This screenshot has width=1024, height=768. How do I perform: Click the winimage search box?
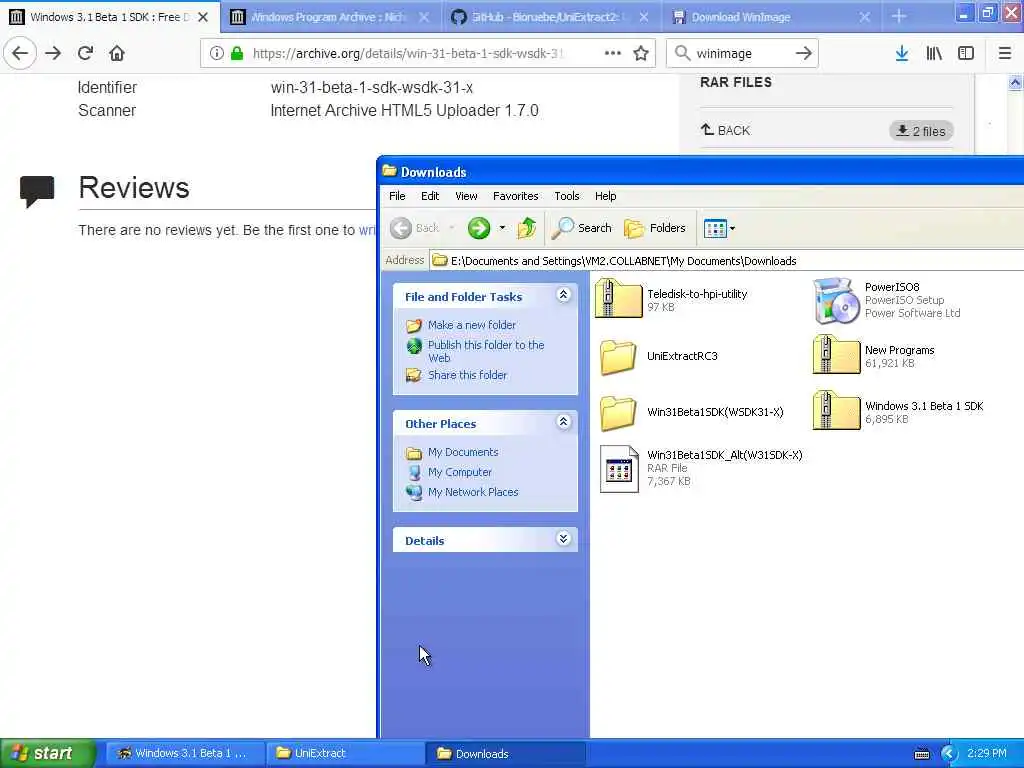click(741, 54)
